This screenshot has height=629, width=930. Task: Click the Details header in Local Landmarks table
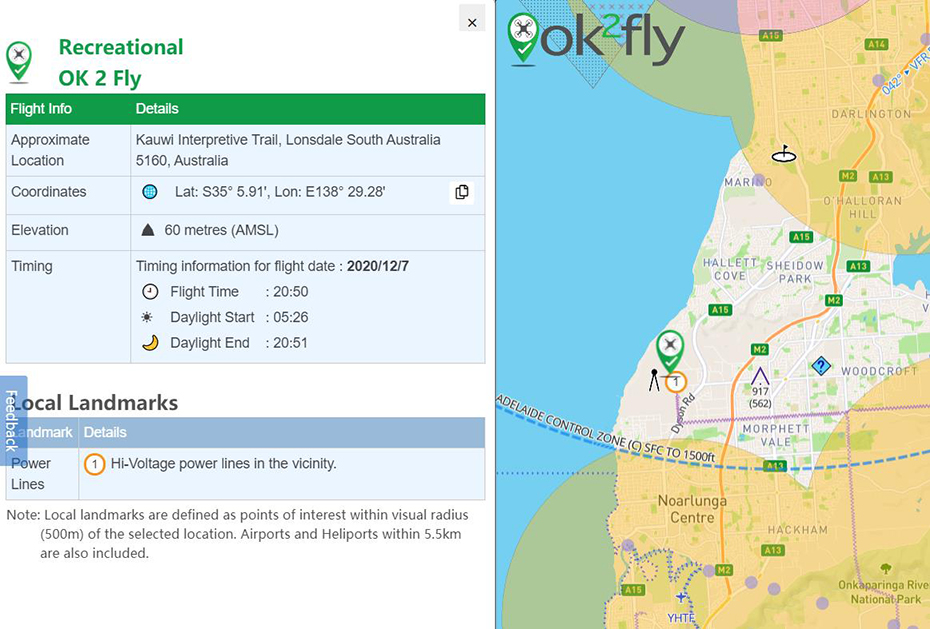click(x=105, y=432)
